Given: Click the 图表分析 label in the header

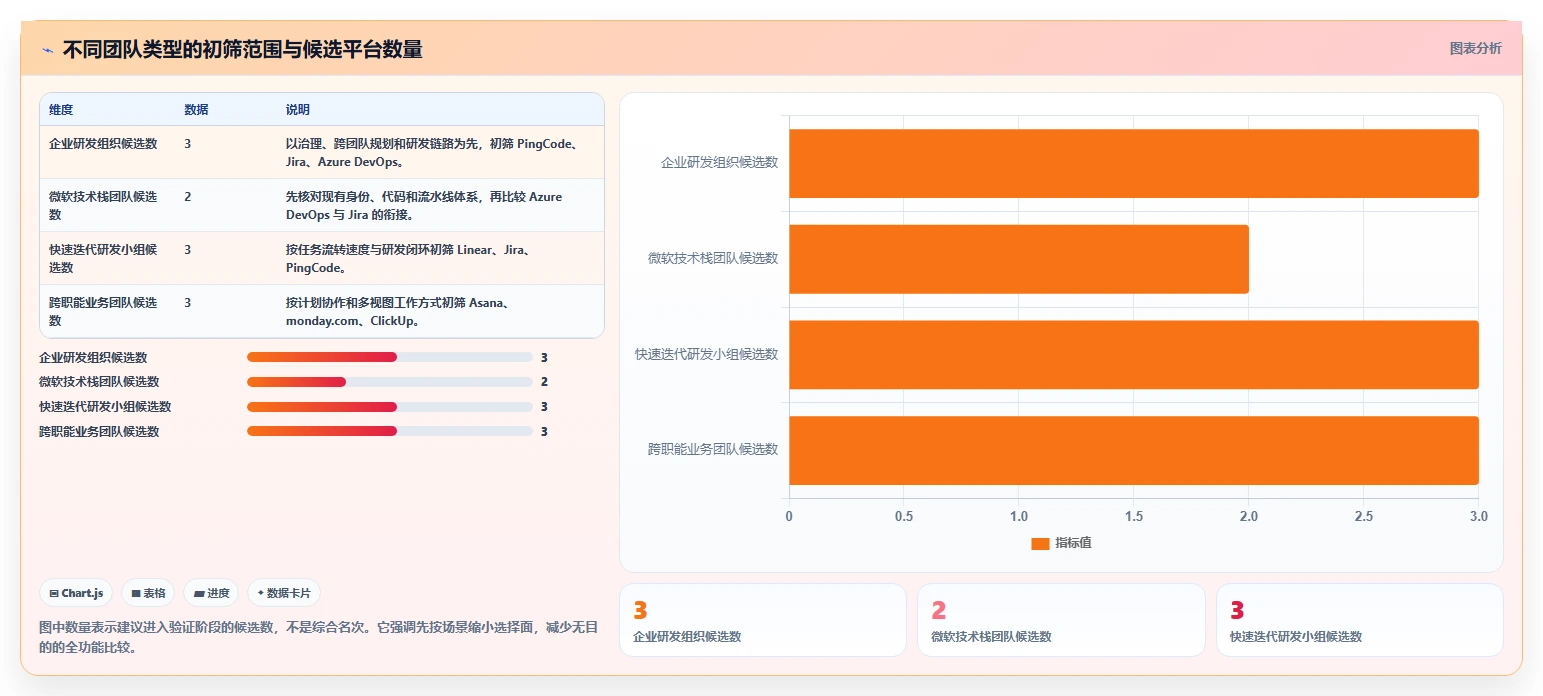Looking at the screenshot, I should tap(1475, 48).
